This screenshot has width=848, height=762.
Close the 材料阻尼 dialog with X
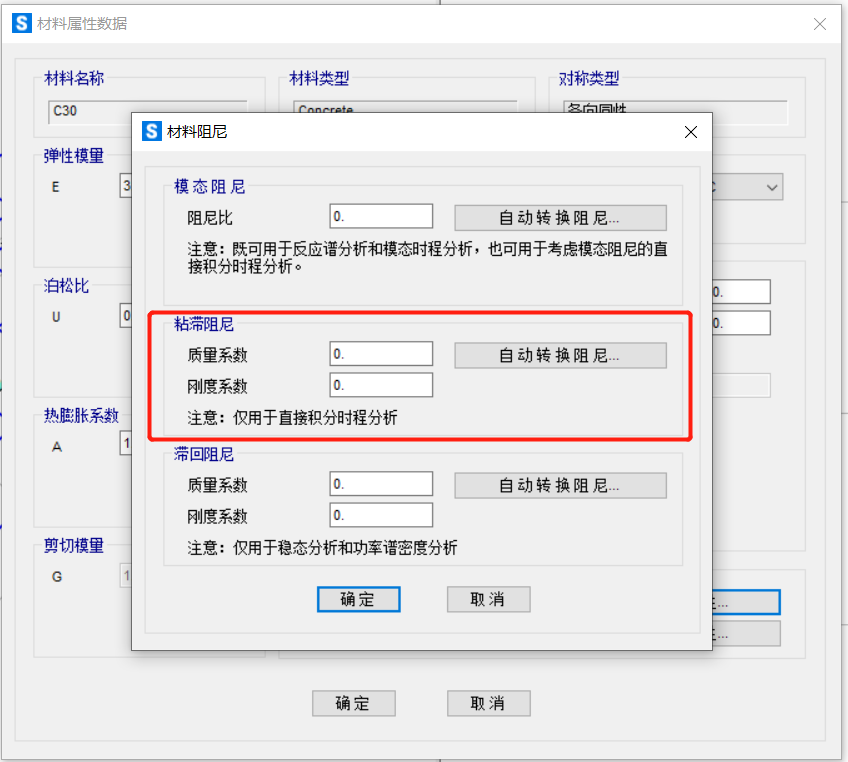pos(690,131)
